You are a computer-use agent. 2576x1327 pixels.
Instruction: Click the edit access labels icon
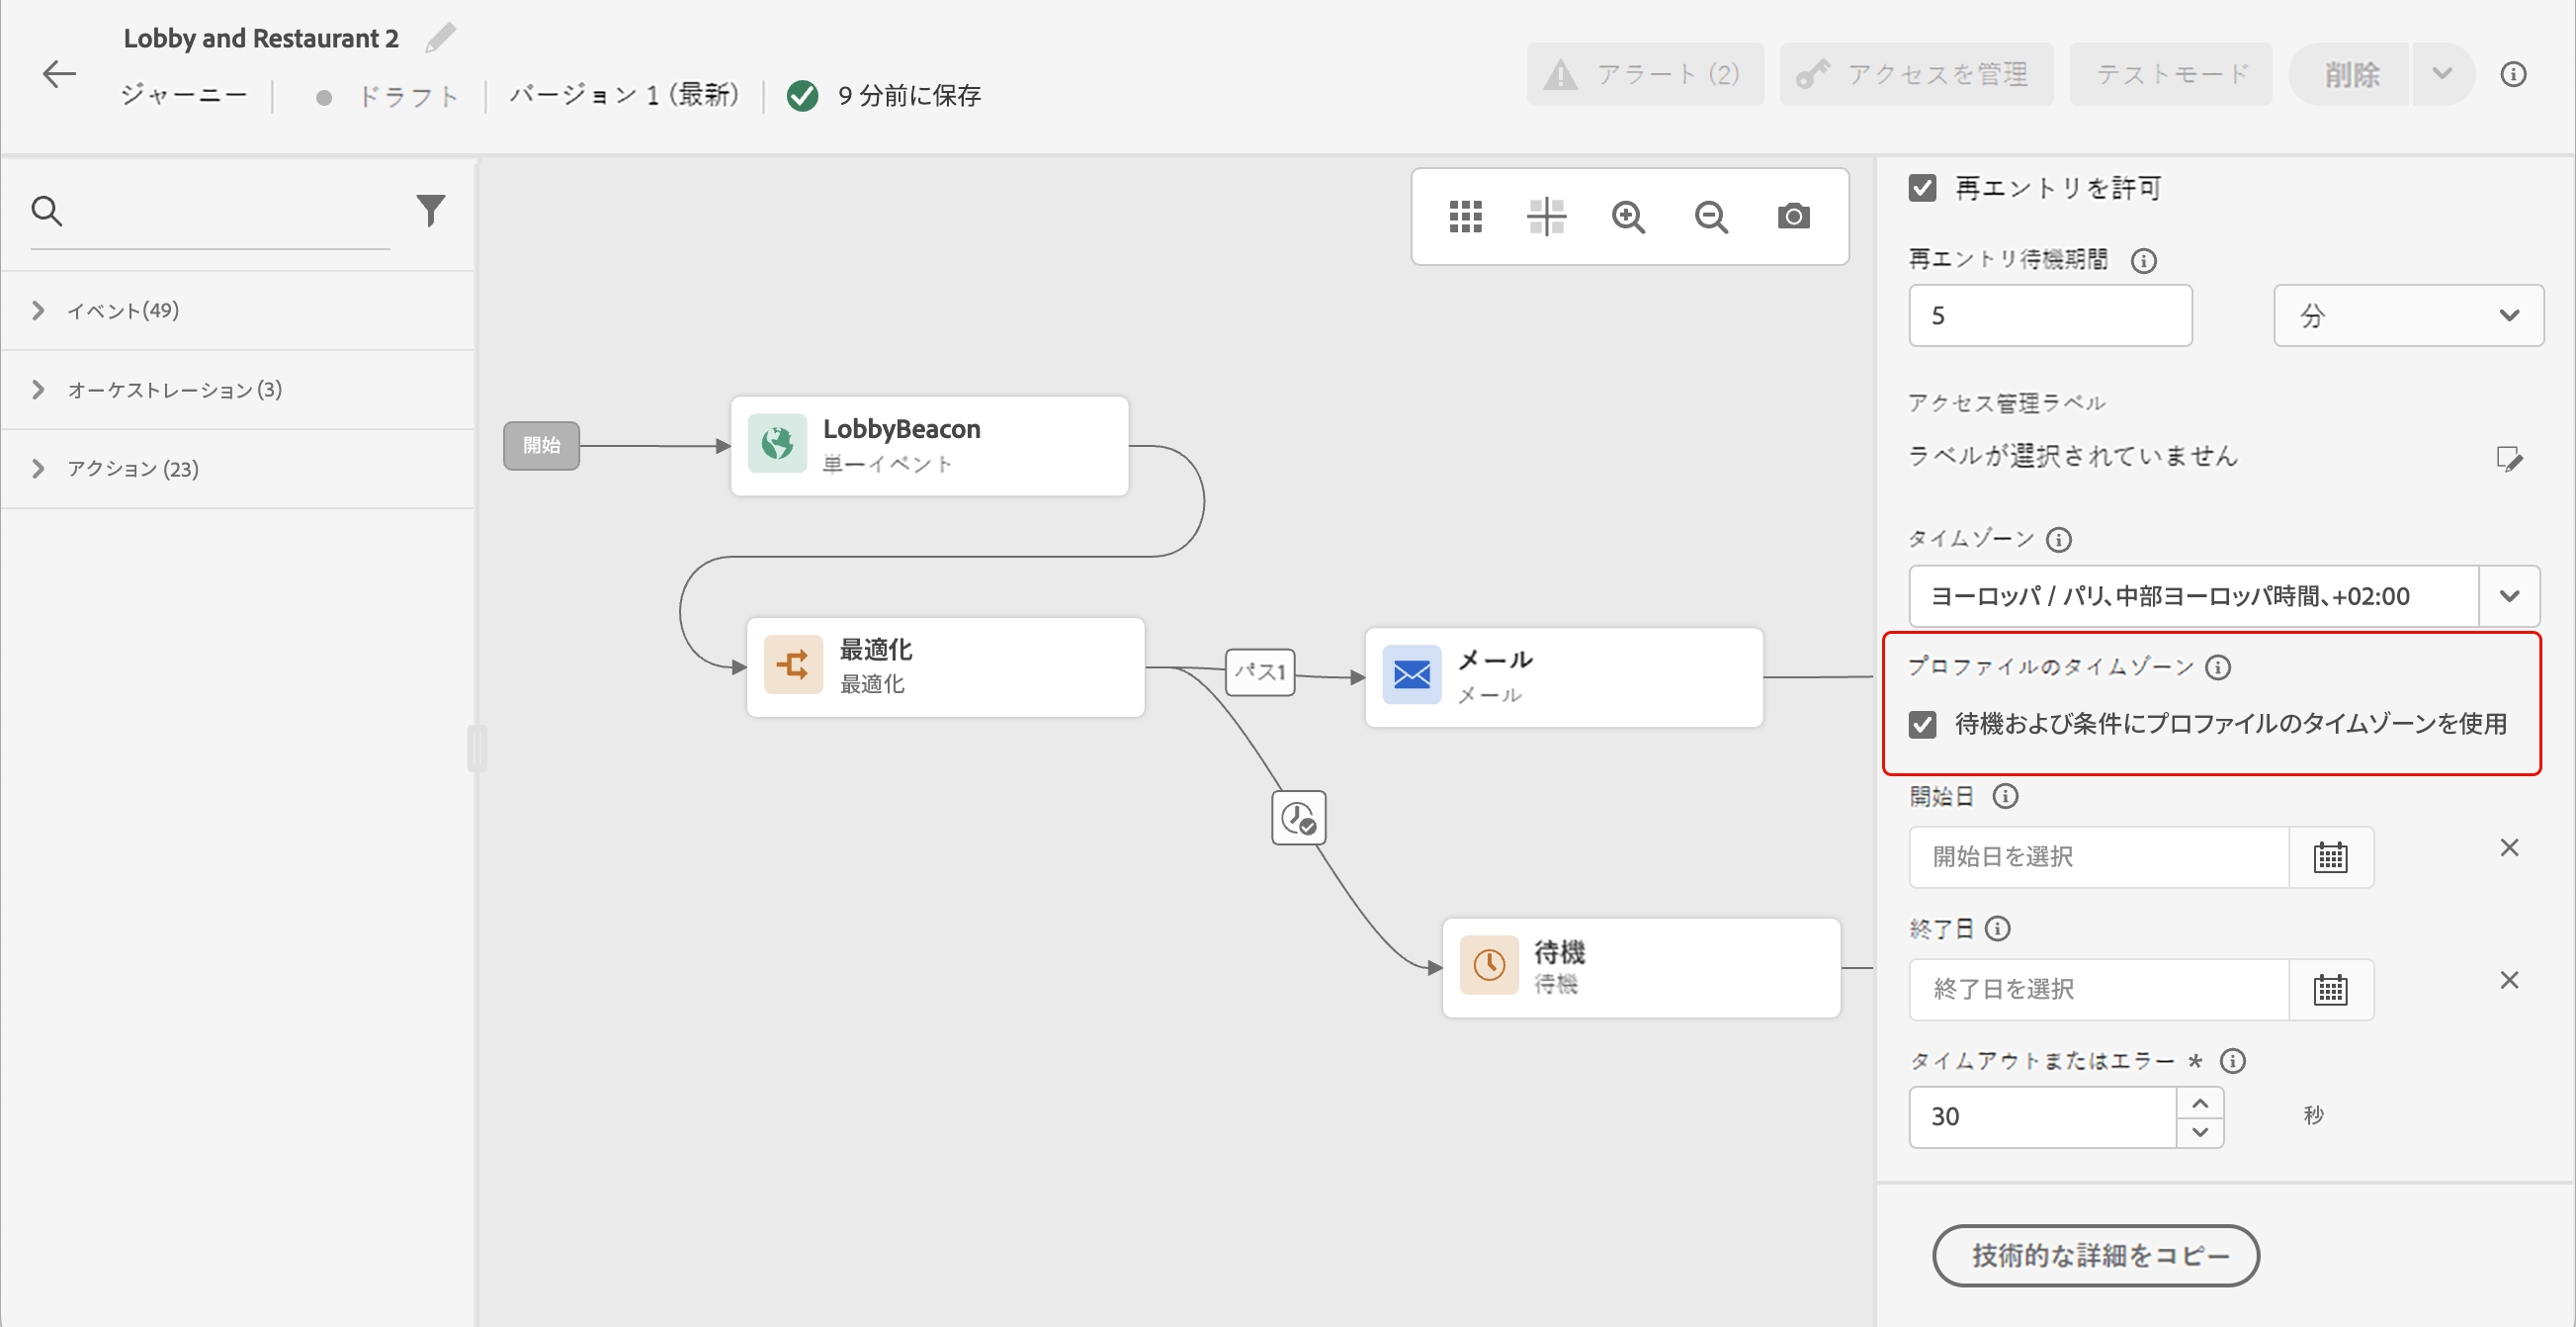tap(2509, 459)
